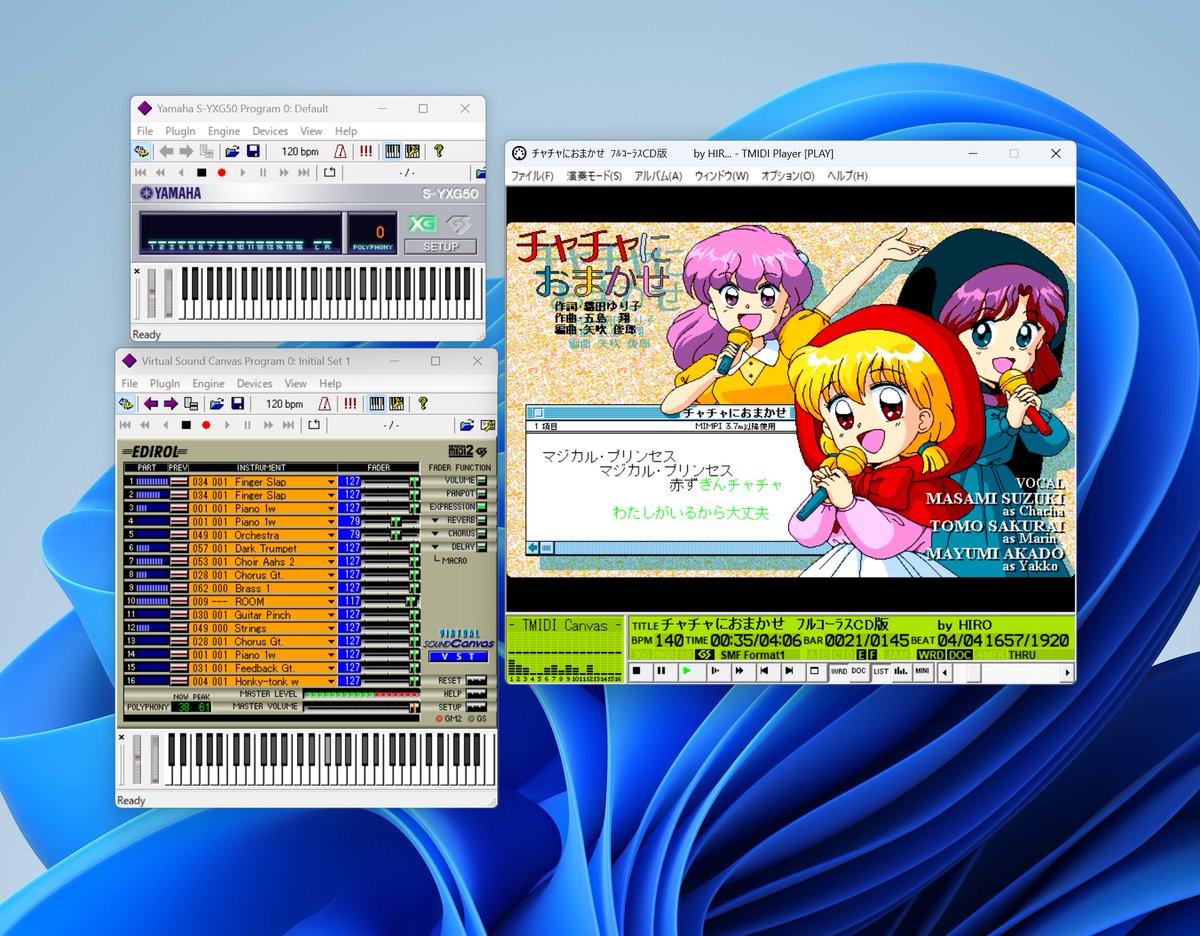Image resolution: width=1200 pixels, height=936 pixels.
Task: Click the open-folder icon in the Yamaha toolbar
Action: pos(232,151)
